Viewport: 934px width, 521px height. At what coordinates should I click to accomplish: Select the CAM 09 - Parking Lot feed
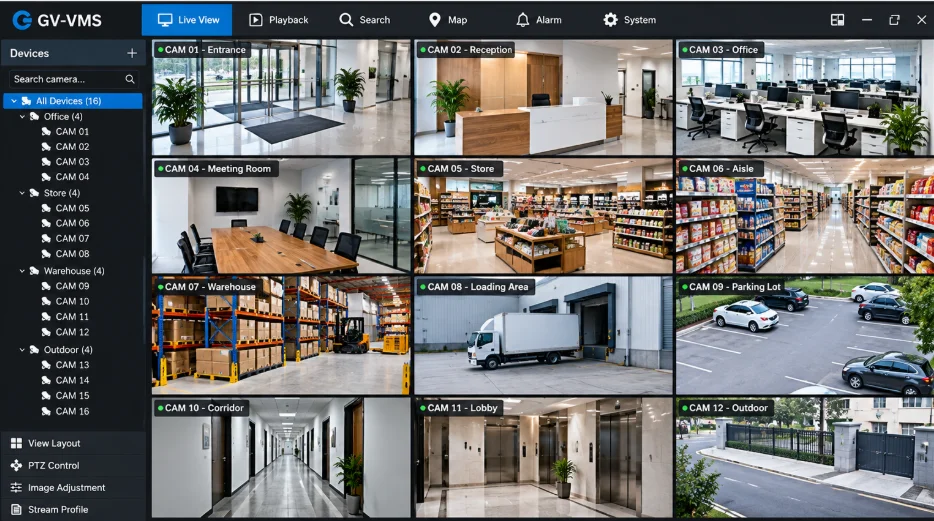(x=805, y=335)
